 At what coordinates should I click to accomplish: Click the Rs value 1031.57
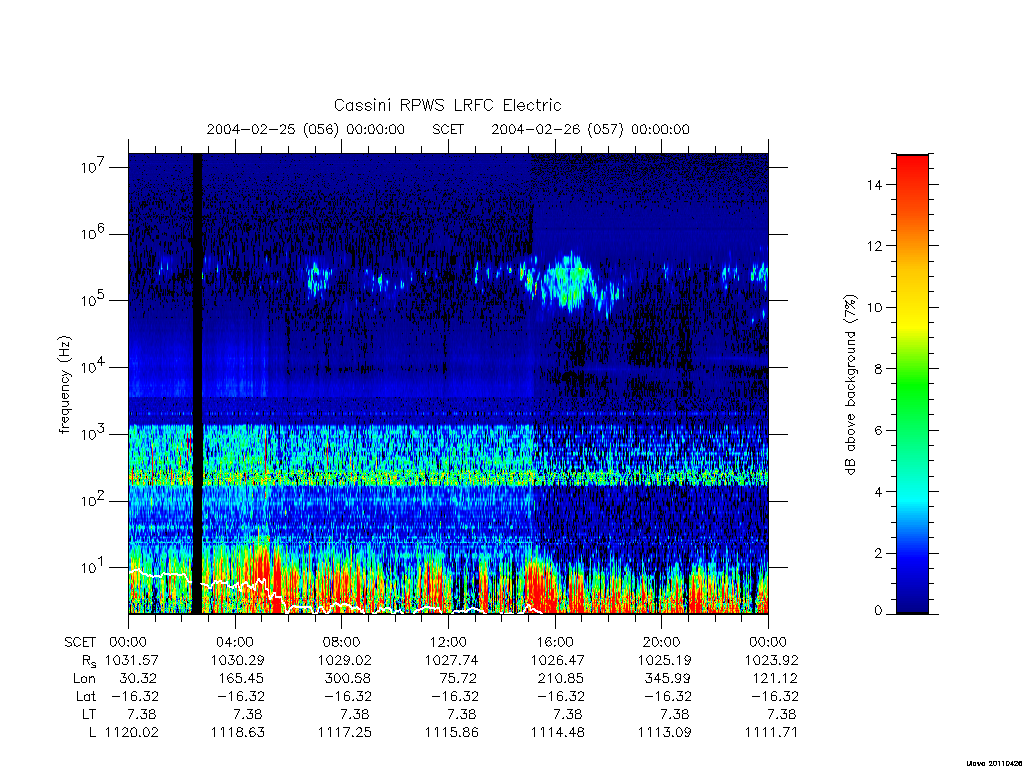click(132, 660)
